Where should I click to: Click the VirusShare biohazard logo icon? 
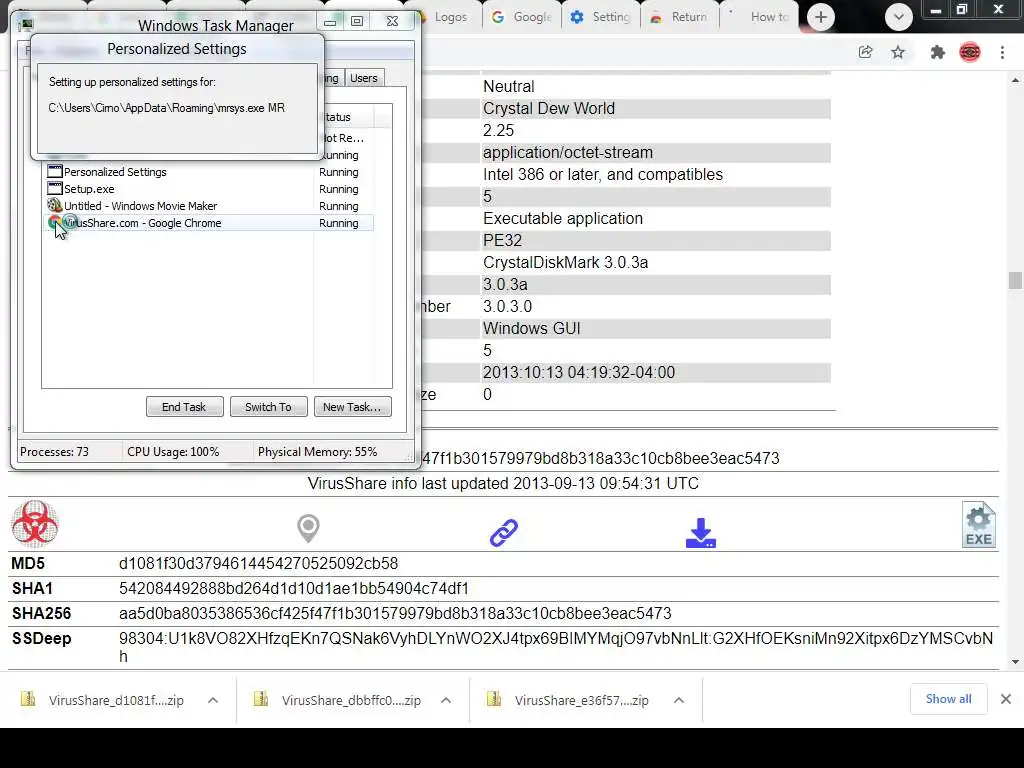point(35,524)
